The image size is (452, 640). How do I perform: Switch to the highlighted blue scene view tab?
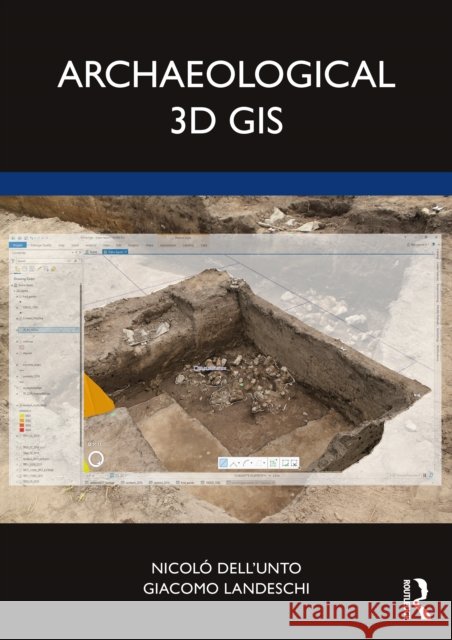(115, 252)
